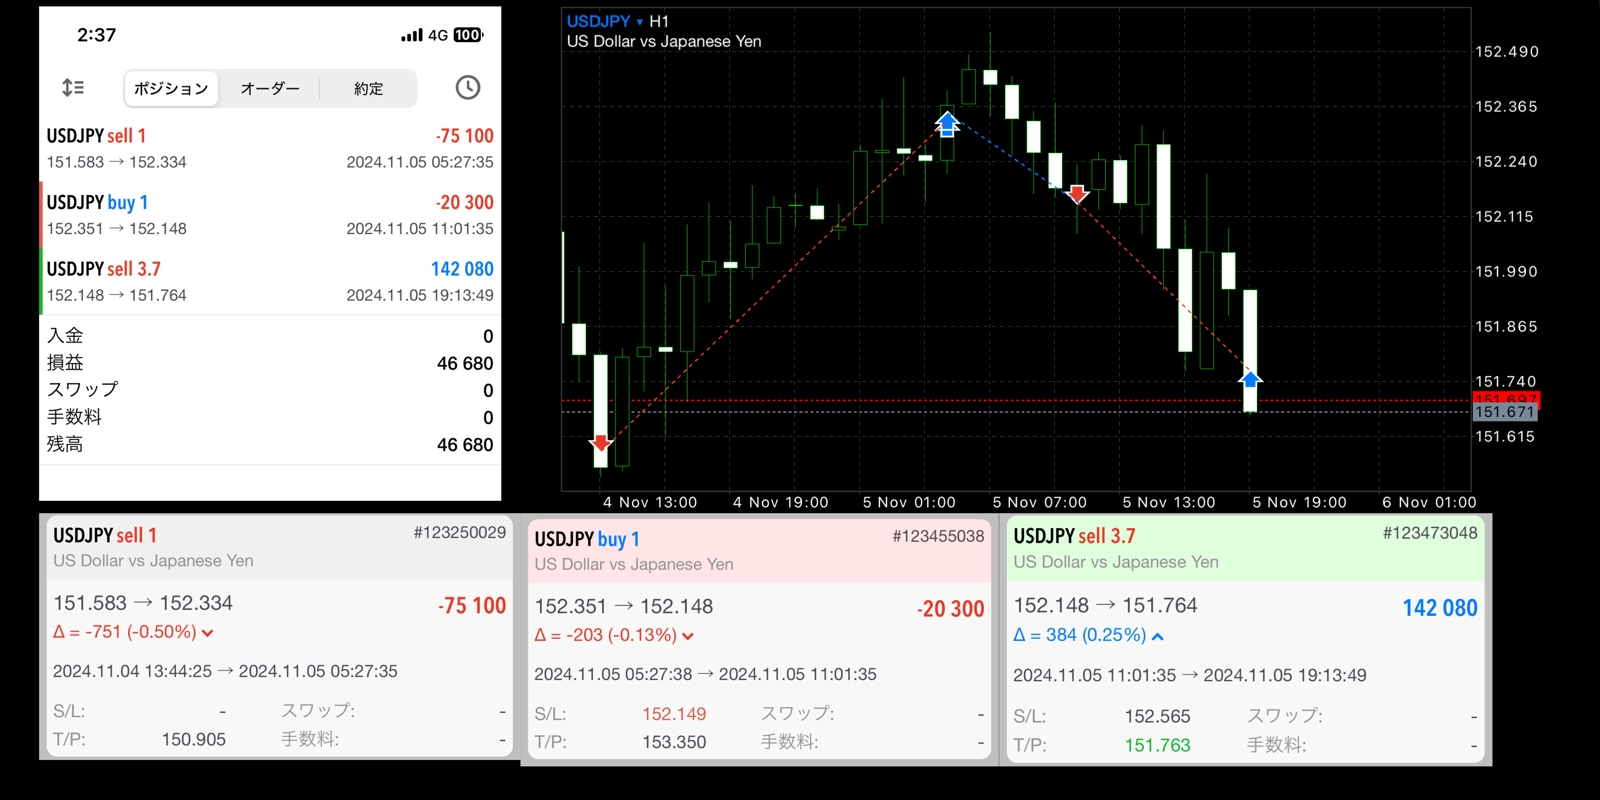
Task: Collapse delta details in sell 3.7 card
Action: pos(1157,635)
